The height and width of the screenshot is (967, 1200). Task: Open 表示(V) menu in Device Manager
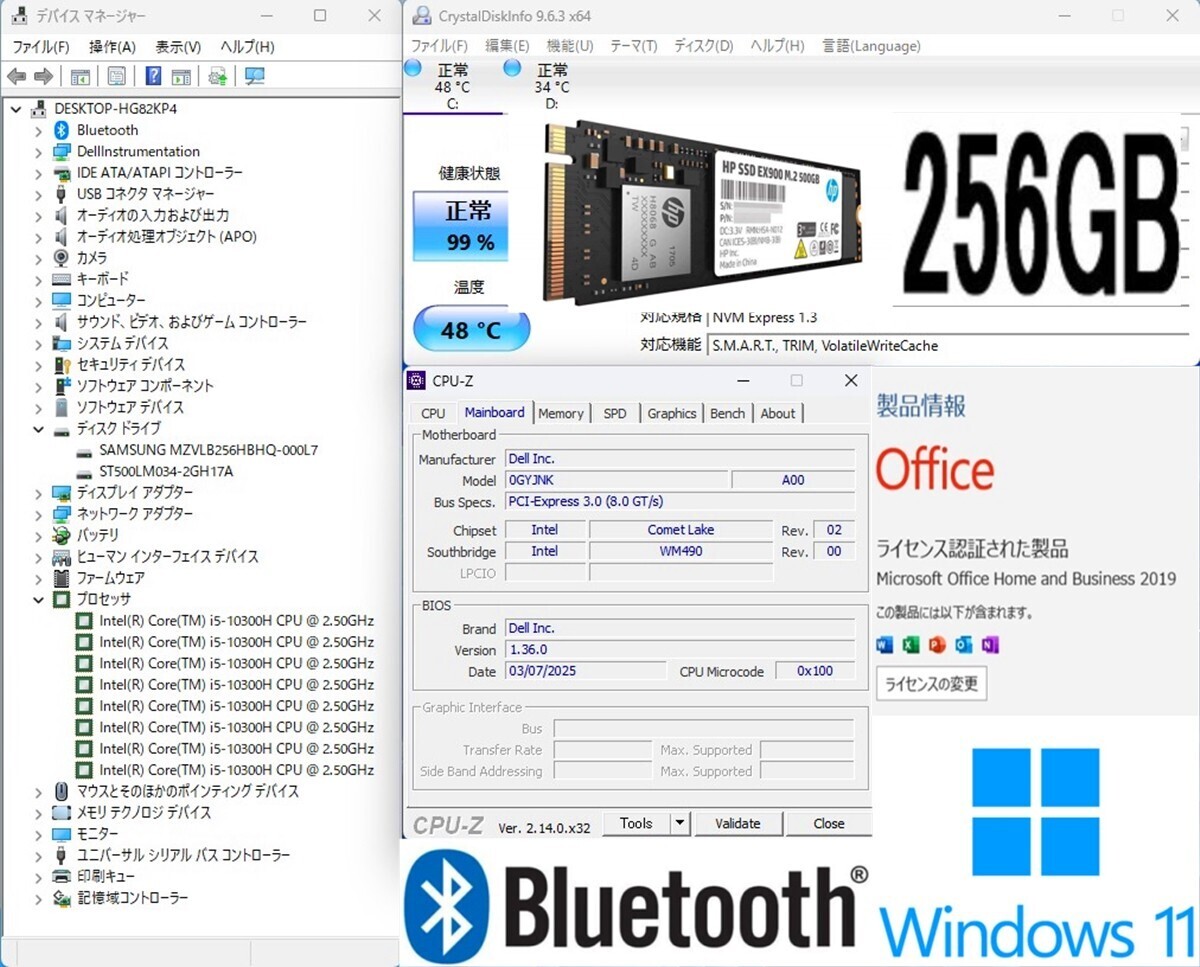[178, 47]
